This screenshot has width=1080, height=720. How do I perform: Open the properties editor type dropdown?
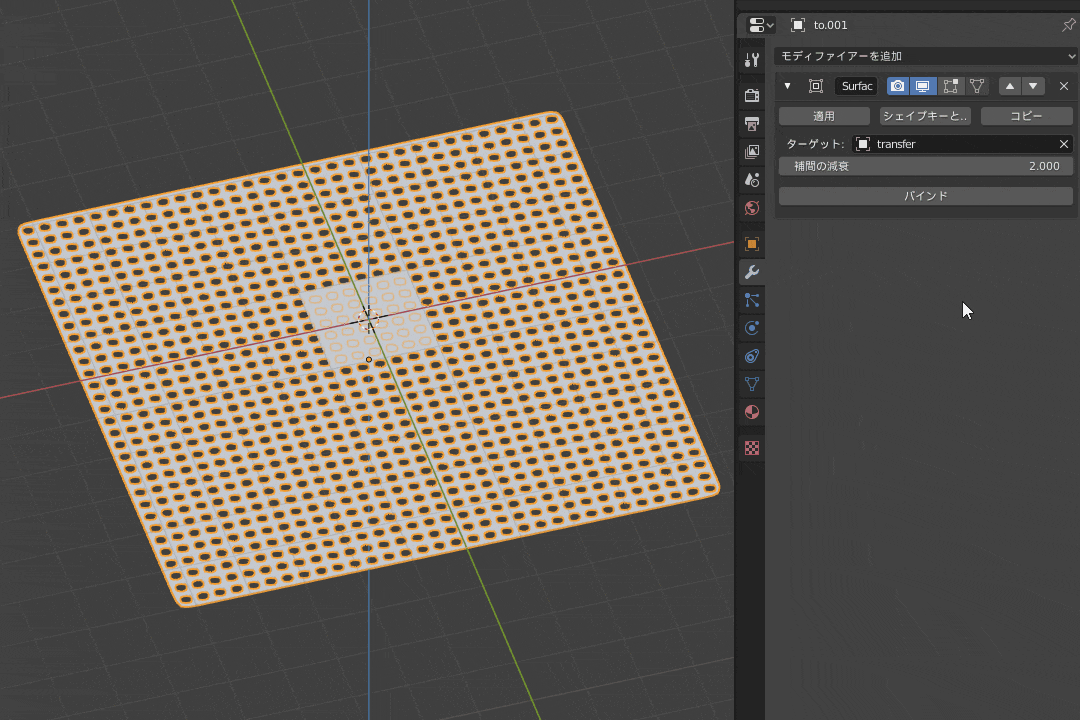click(x=760, y=25)
